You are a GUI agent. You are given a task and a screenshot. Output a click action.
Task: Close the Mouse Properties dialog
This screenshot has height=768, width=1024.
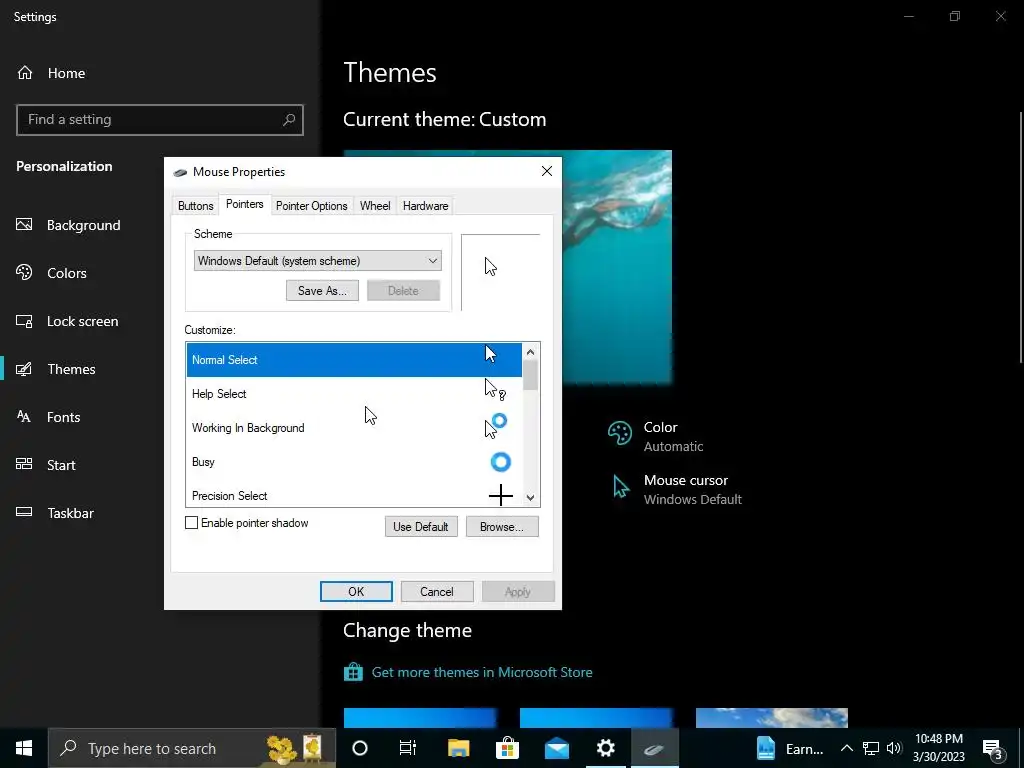(x=547, y=171)
